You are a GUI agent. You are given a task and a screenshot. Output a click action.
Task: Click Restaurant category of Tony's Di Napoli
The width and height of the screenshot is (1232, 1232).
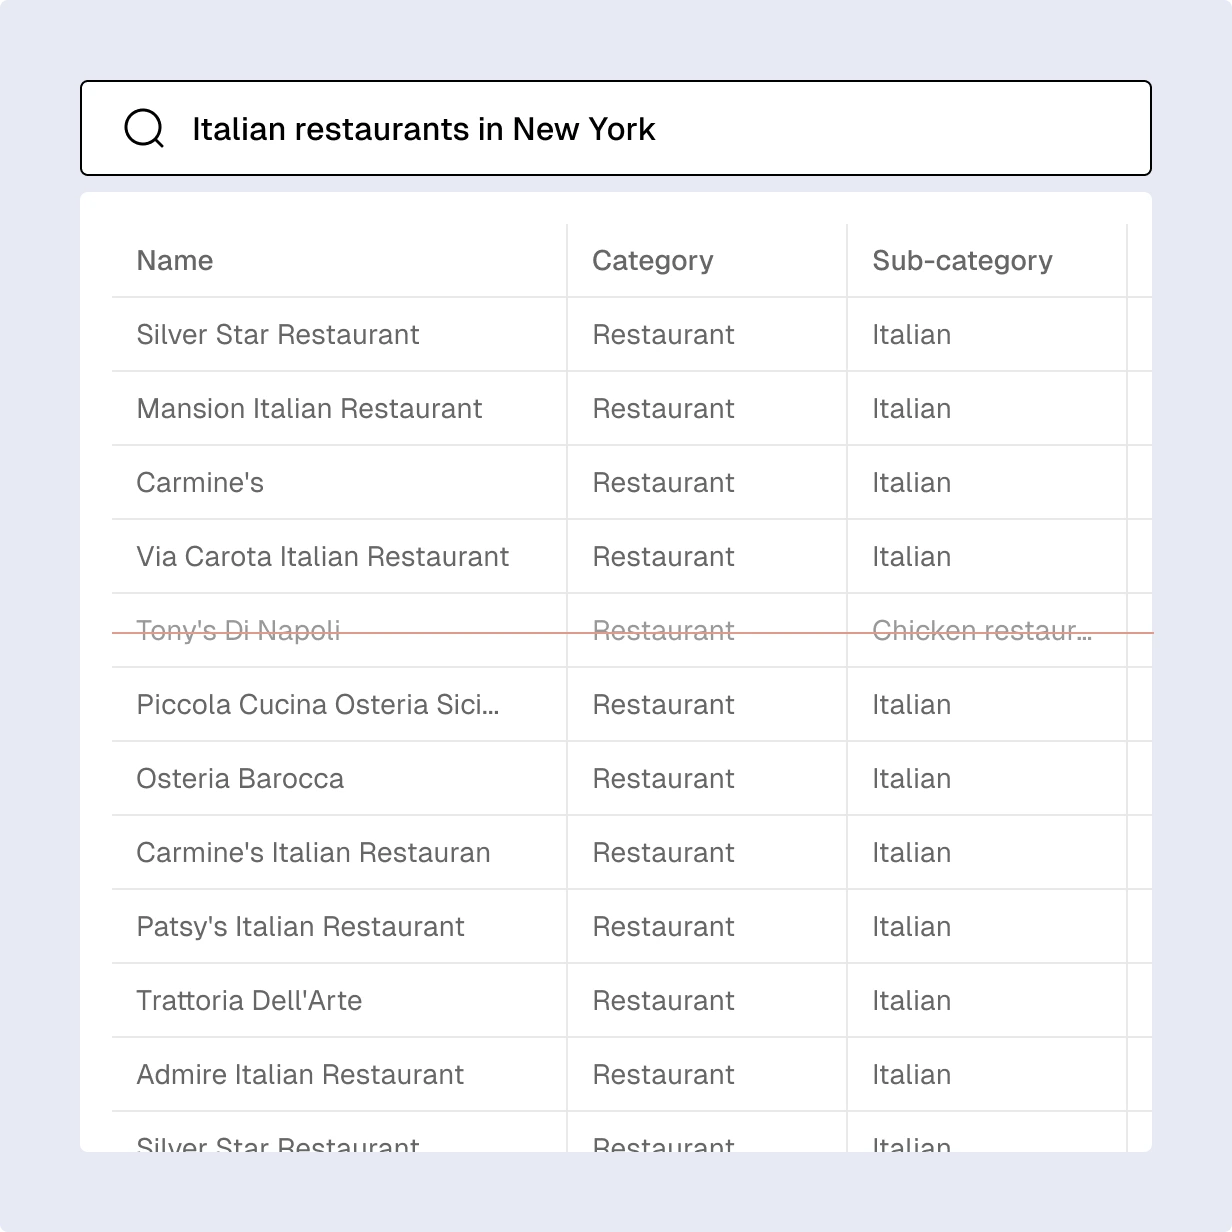pos(663,631)
